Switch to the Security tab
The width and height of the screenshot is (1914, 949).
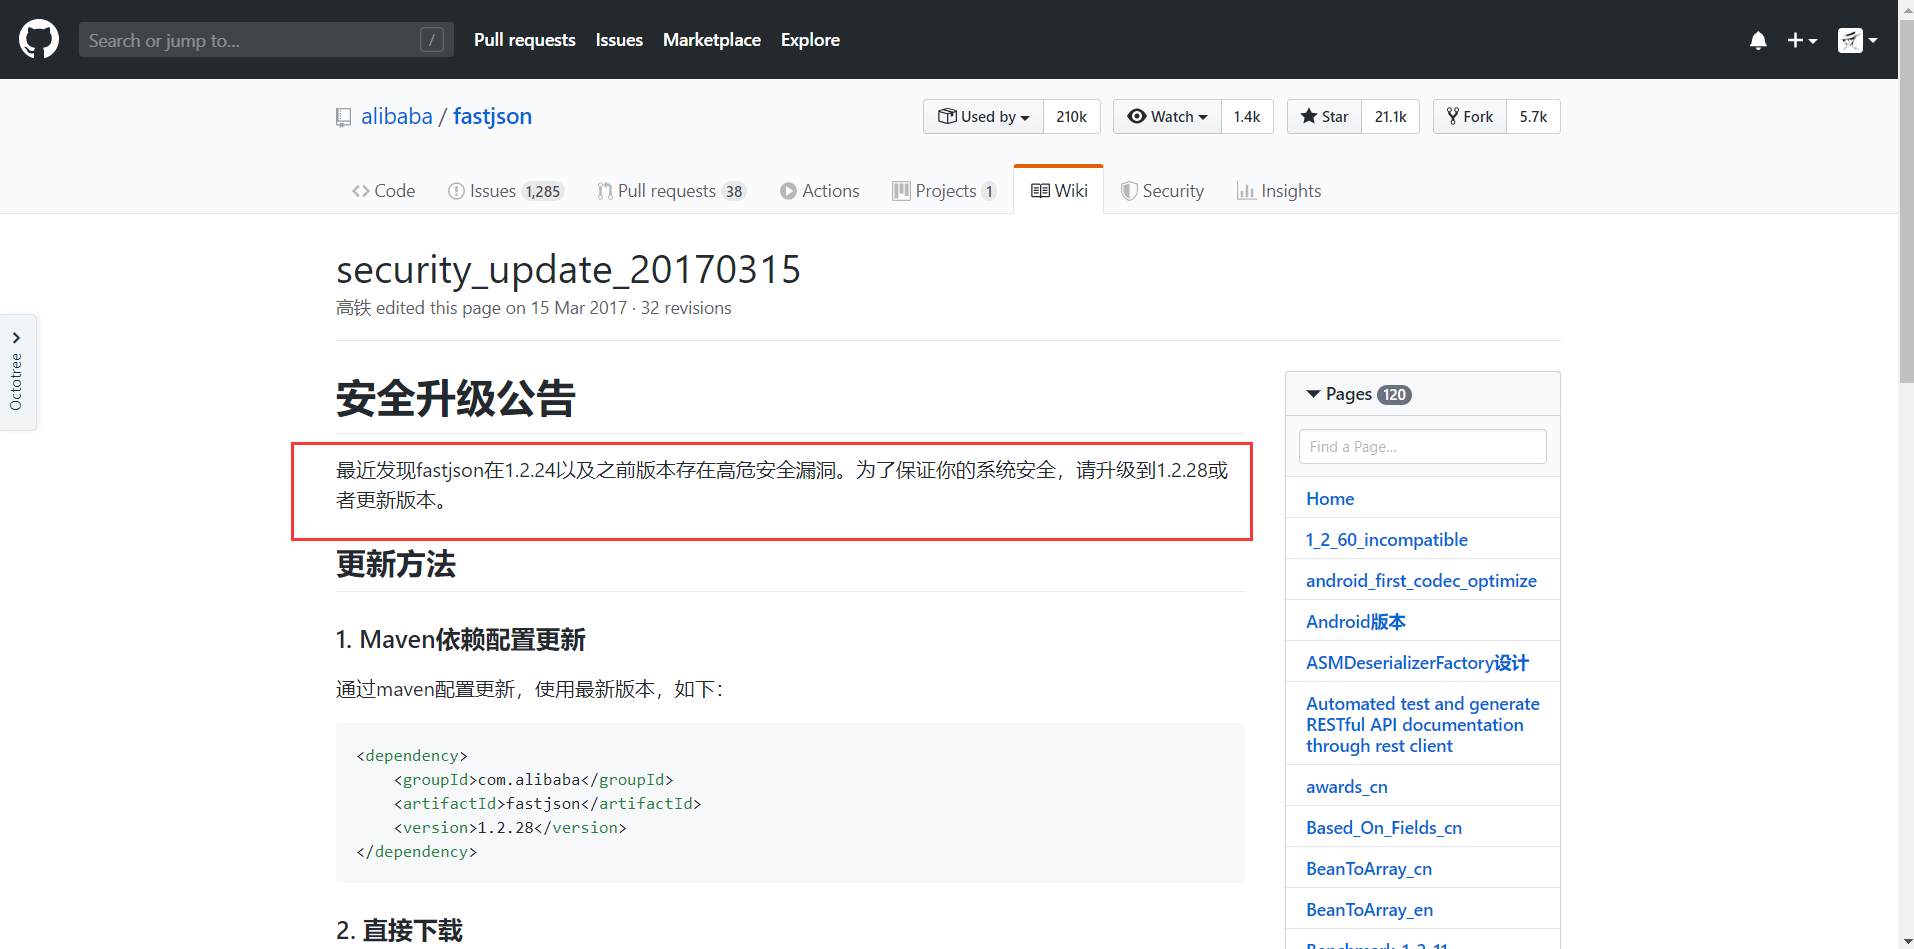pyautogui.click(x=1163, y=191)
